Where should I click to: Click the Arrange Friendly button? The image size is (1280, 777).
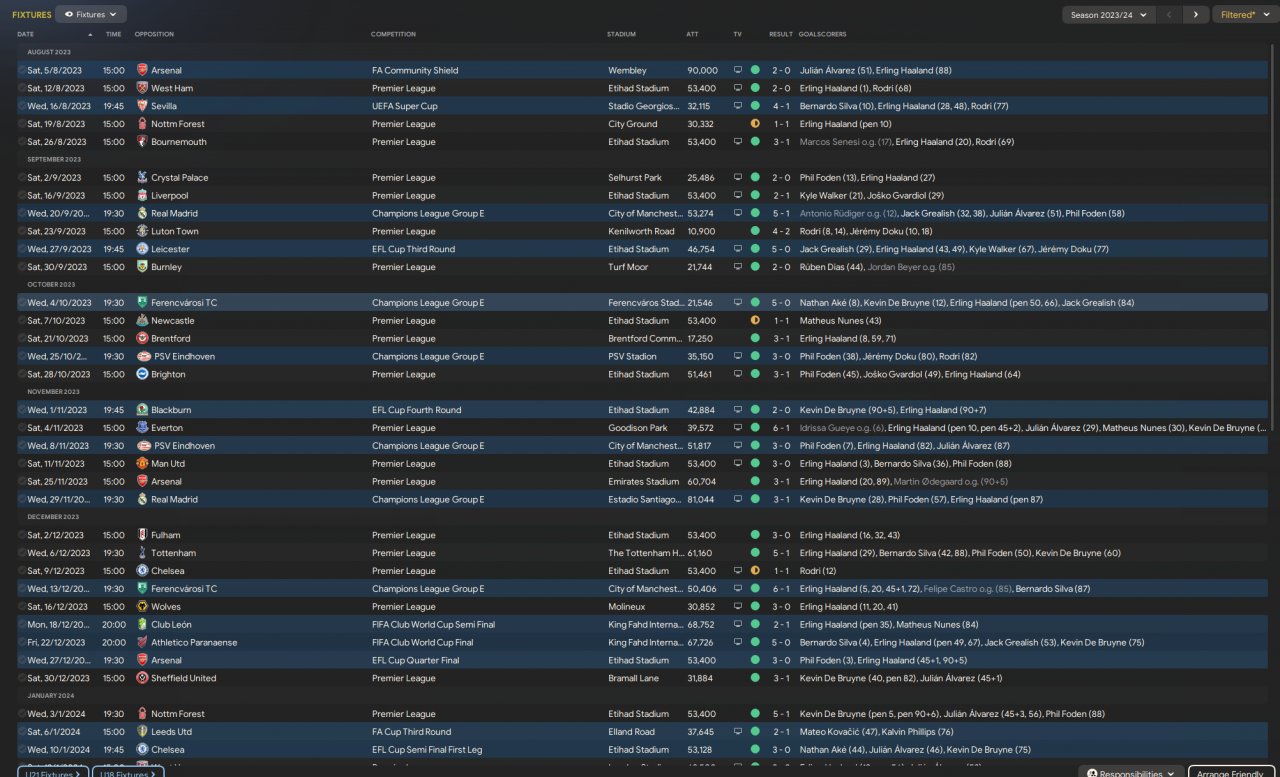(1231, 774)
